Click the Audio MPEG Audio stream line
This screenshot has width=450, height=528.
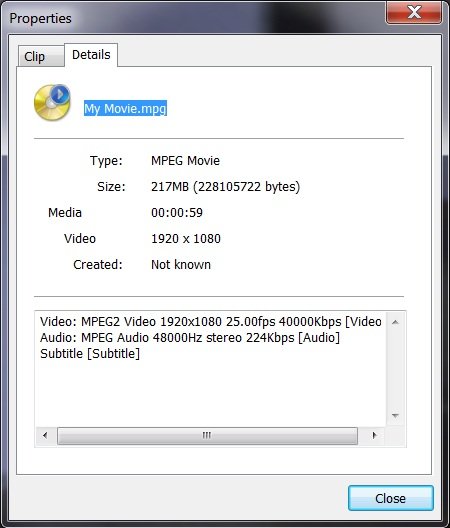pyautogui.click(x=190, y=337)
